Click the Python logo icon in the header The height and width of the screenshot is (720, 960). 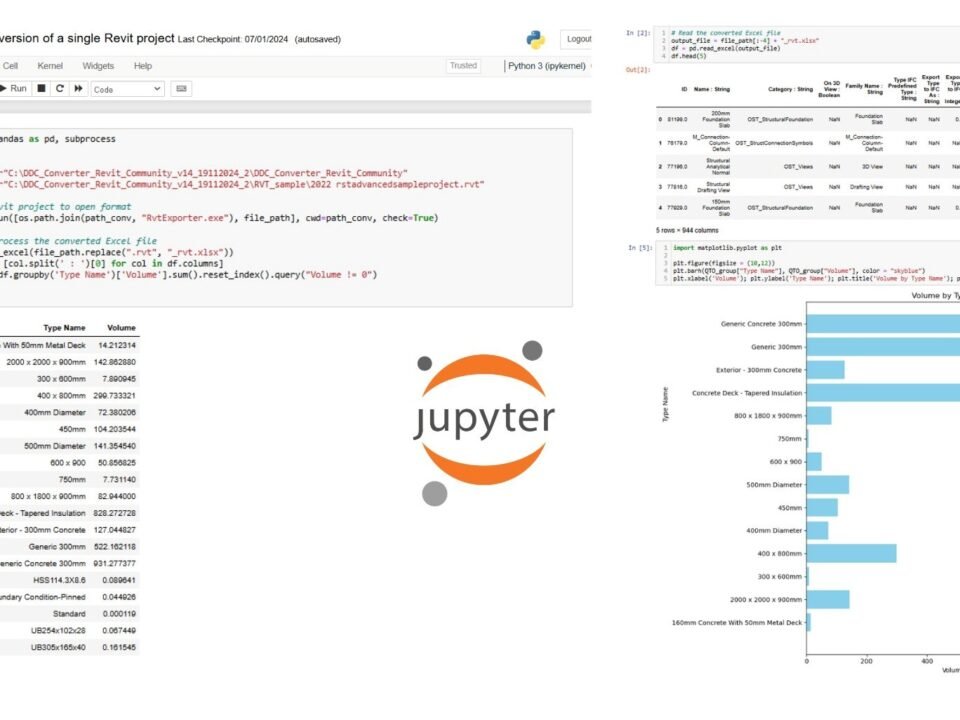click(536, 39)
